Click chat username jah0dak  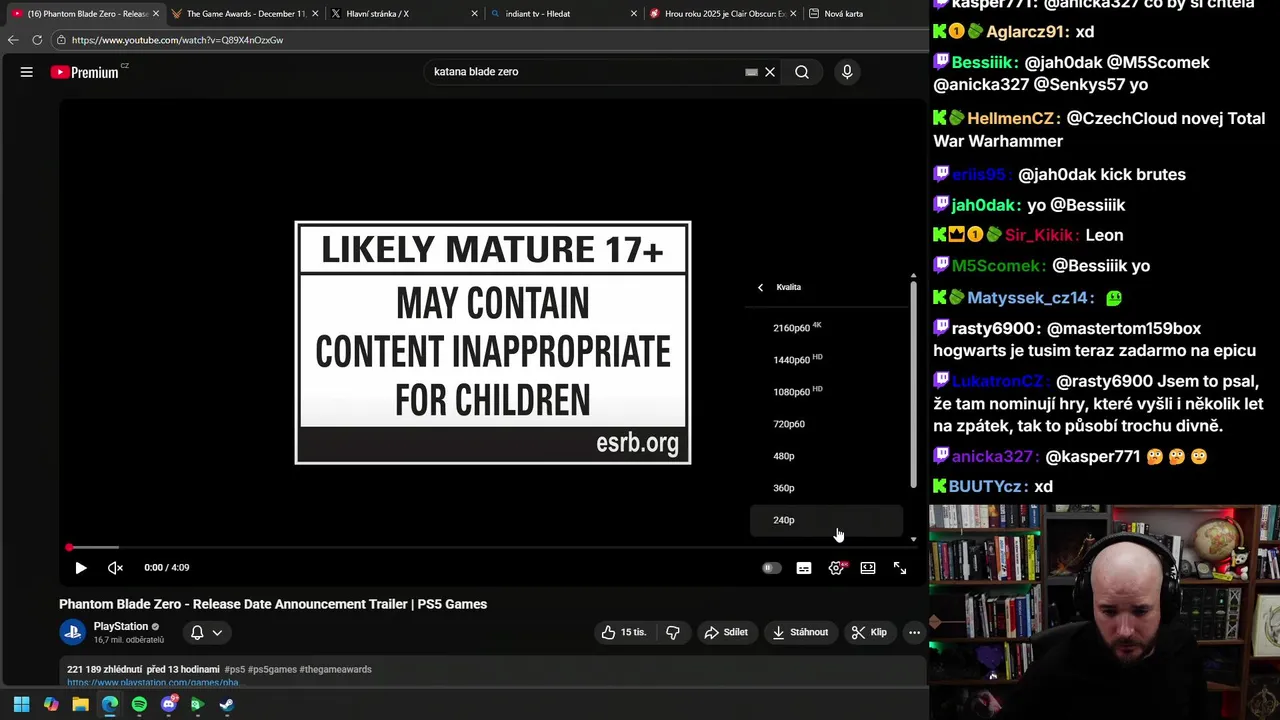click(984, 205)
